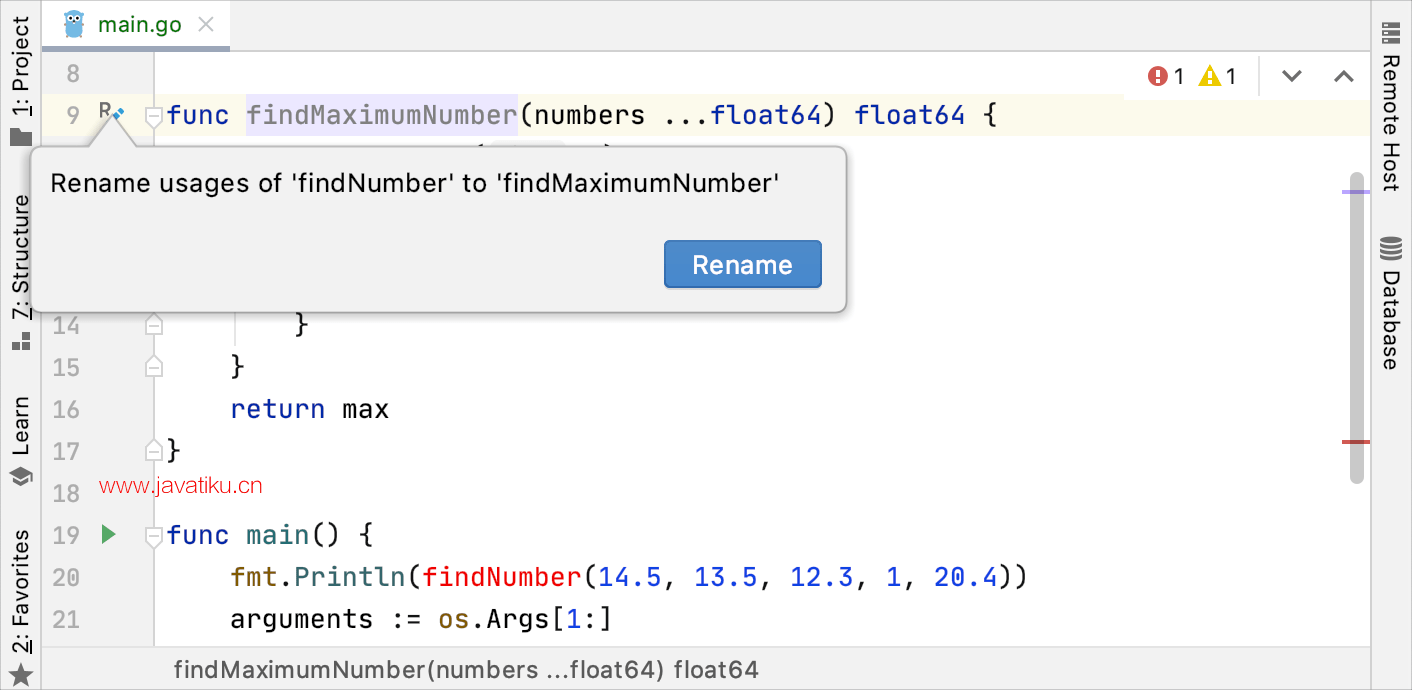1412x690 pixels.
Task: Collapse the main function fold marker
Action: 153,536
